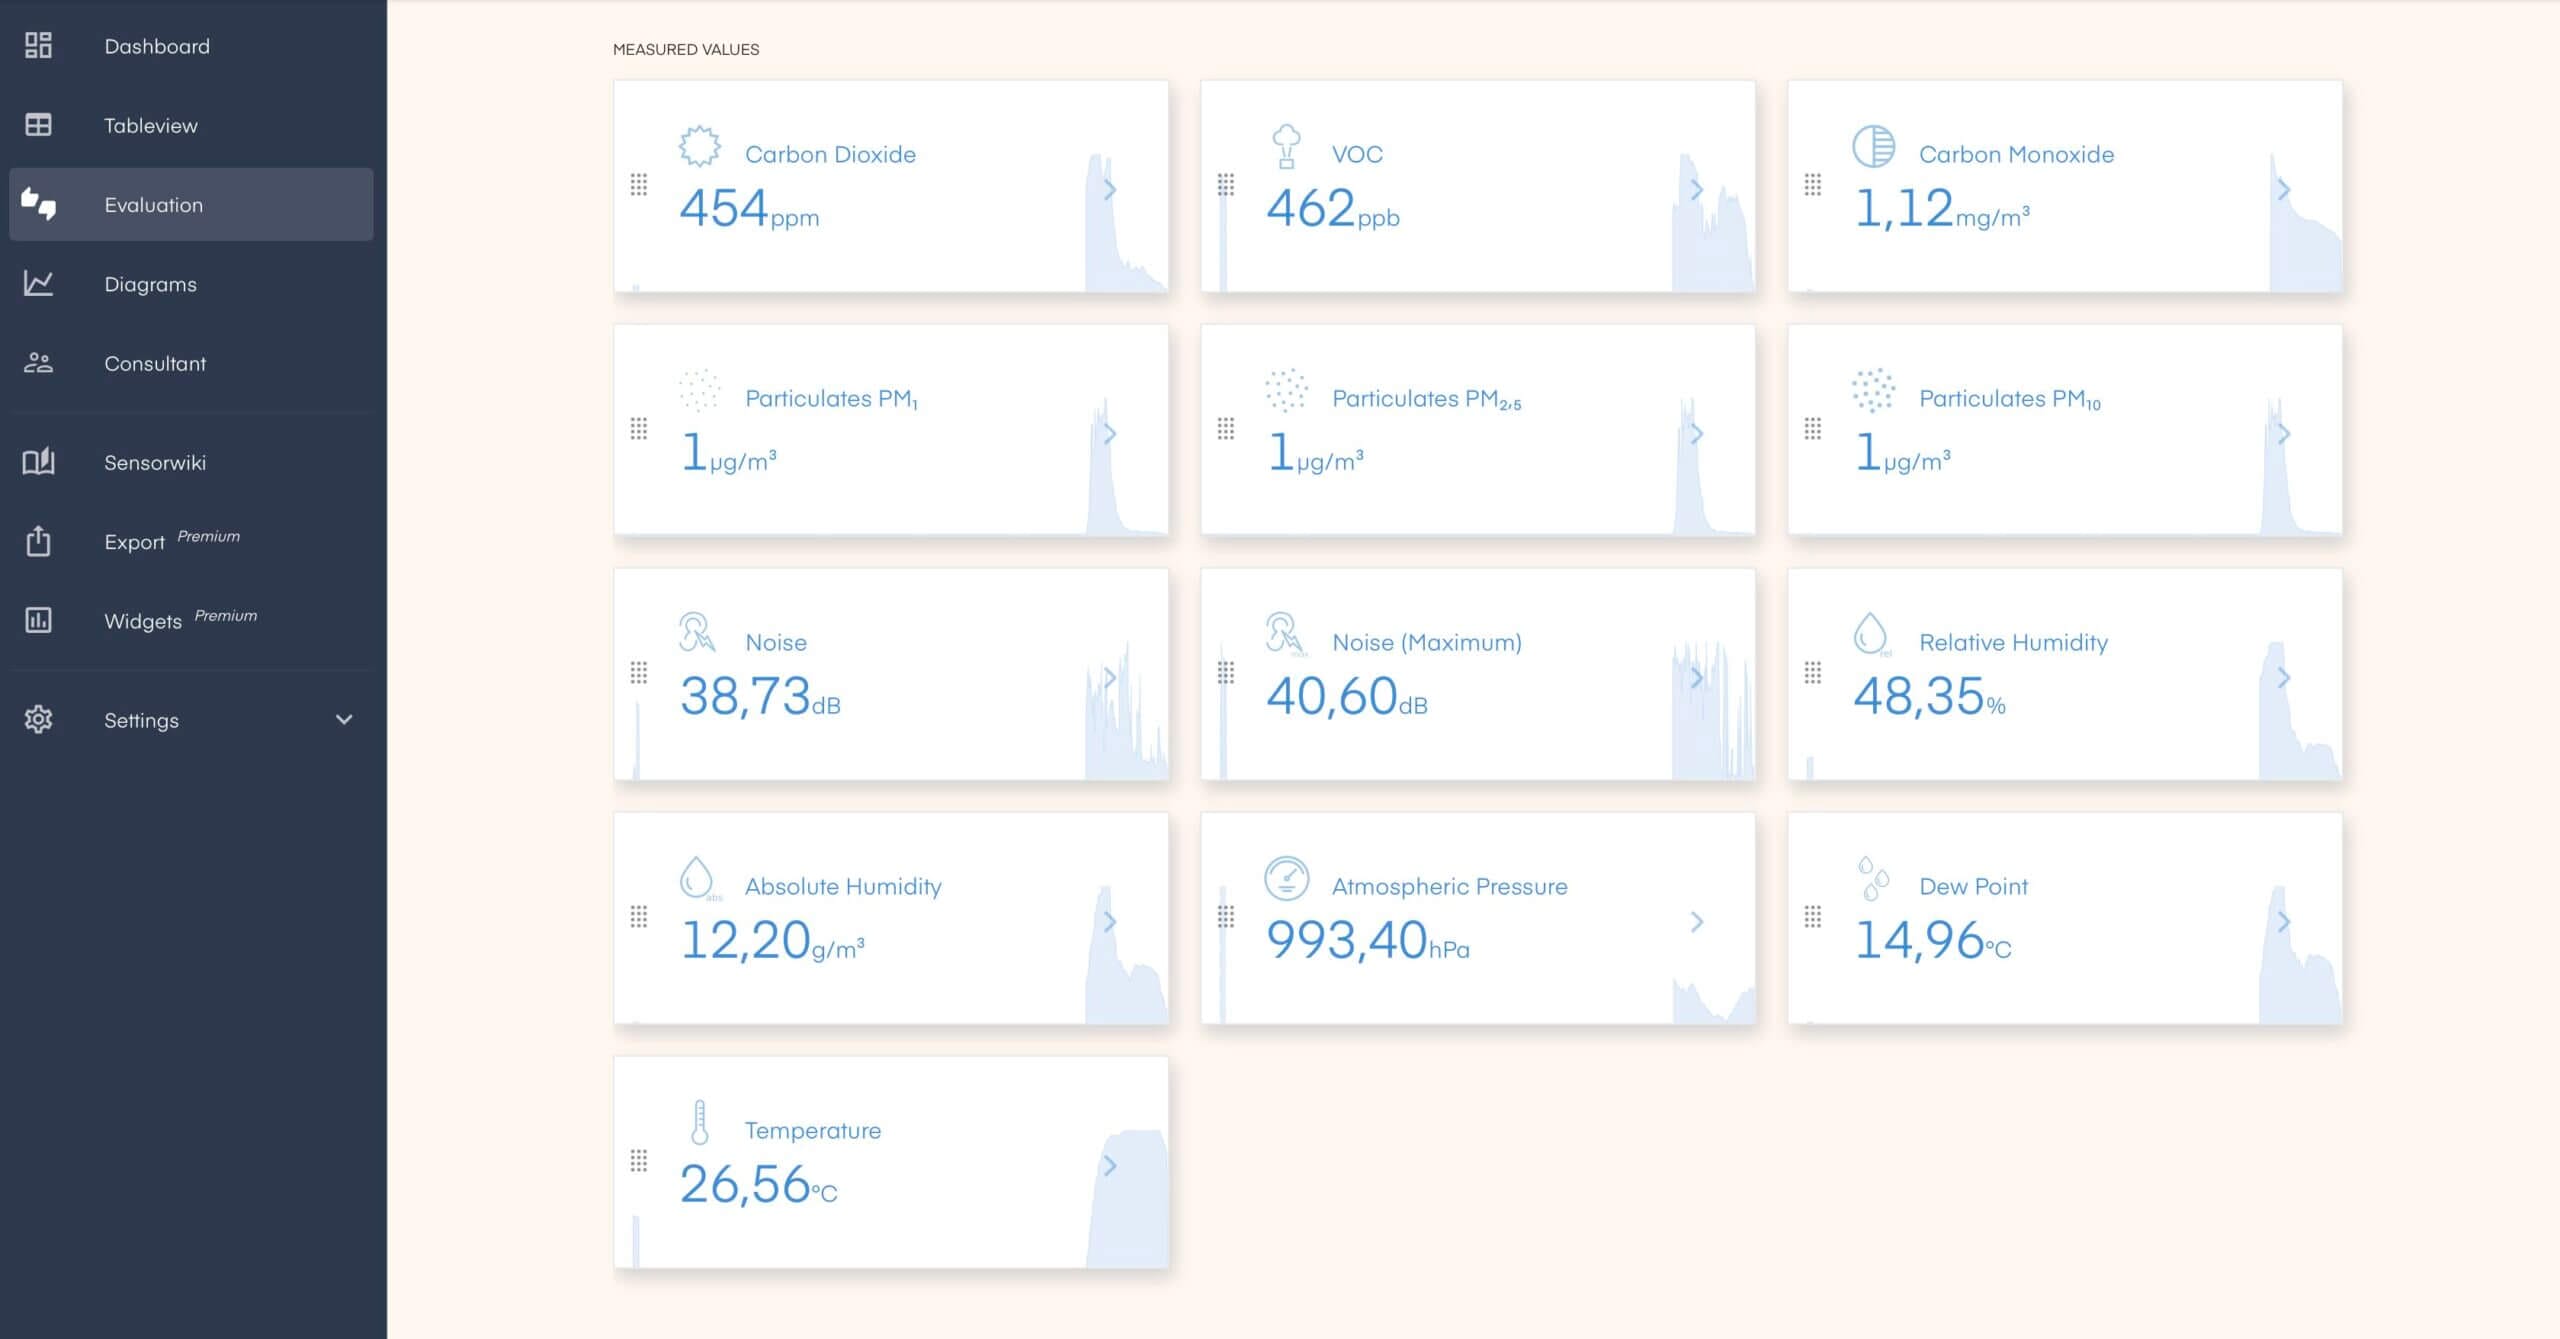Click the 26,56 °C temperature value

click(x=759, y=1184)
